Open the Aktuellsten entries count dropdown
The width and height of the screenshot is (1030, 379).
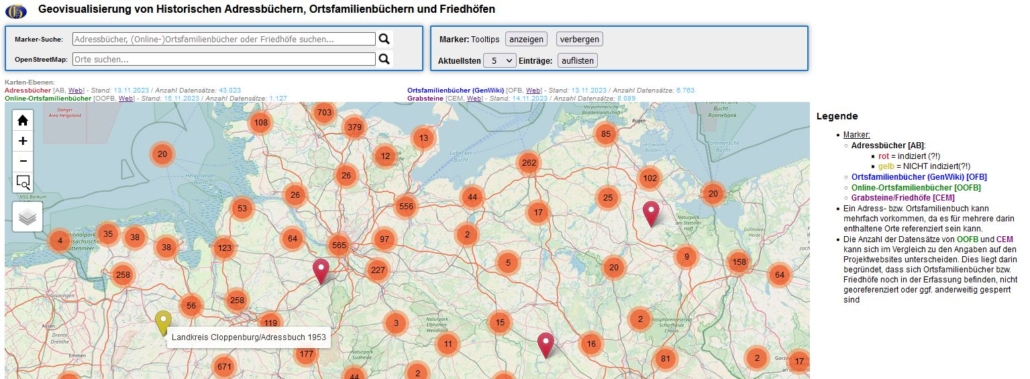(500, 60)
